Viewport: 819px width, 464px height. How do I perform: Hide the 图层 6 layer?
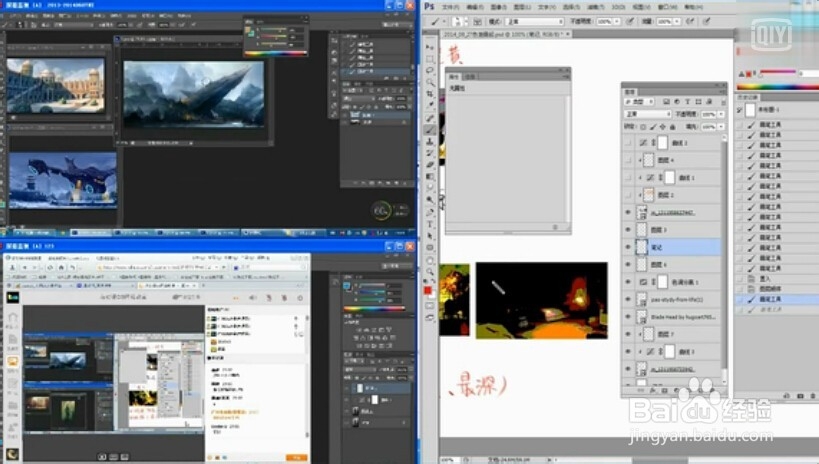click(x=628, y=264)
